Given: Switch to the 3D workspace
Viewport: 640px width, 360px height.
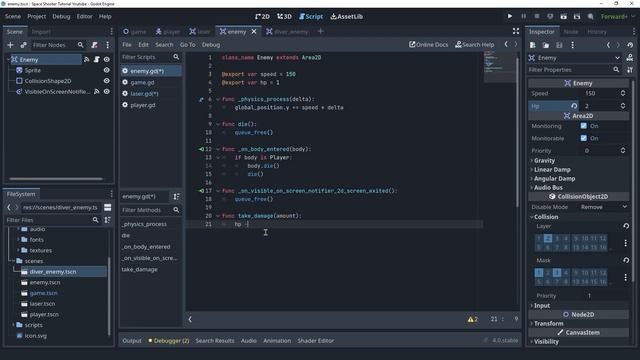Looking at the screenshot, I should [x=284, y=16].
